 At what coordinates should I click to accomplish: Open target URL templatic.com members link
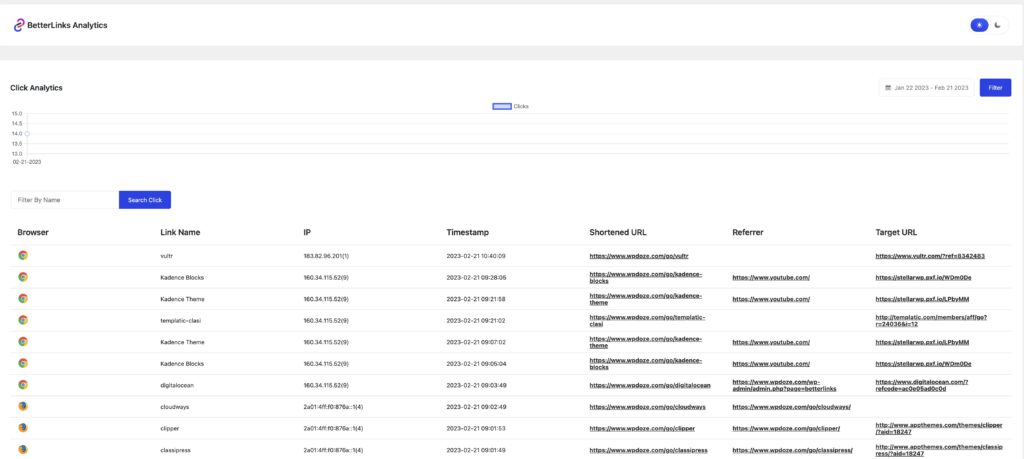coord(931,321)
